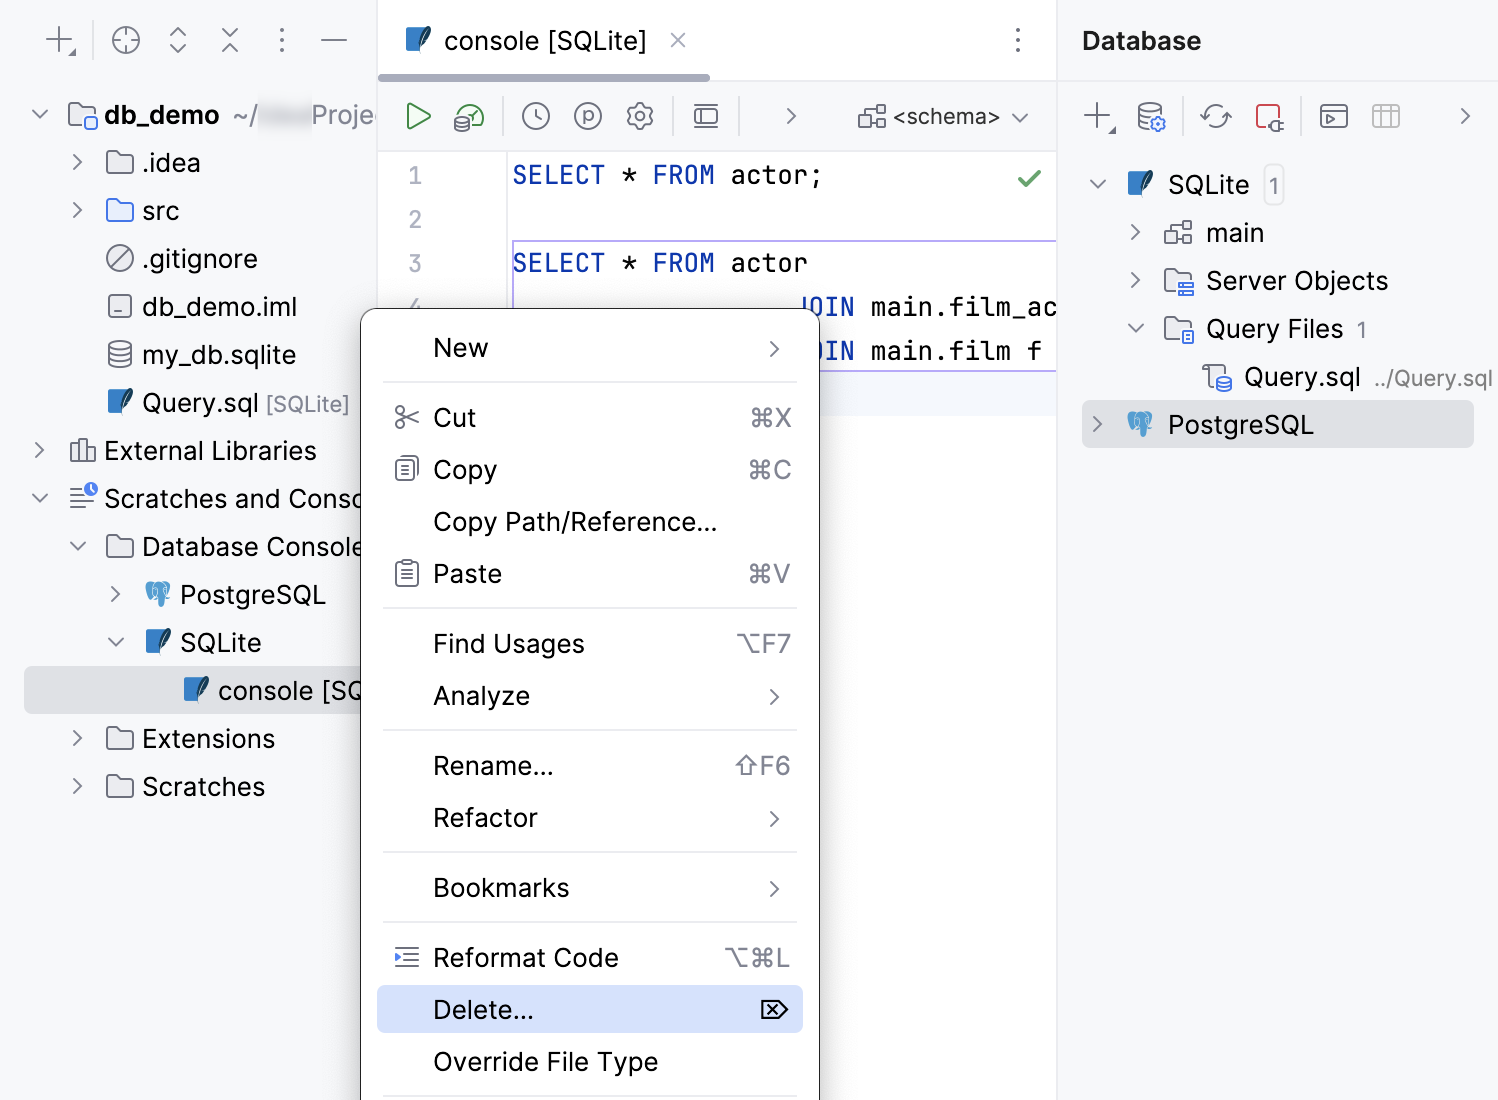The height and width of the screenshot is (1100, 1498).
Task: Select the execute settings gear in editor toolbar
Action: [x=639, y=115]
